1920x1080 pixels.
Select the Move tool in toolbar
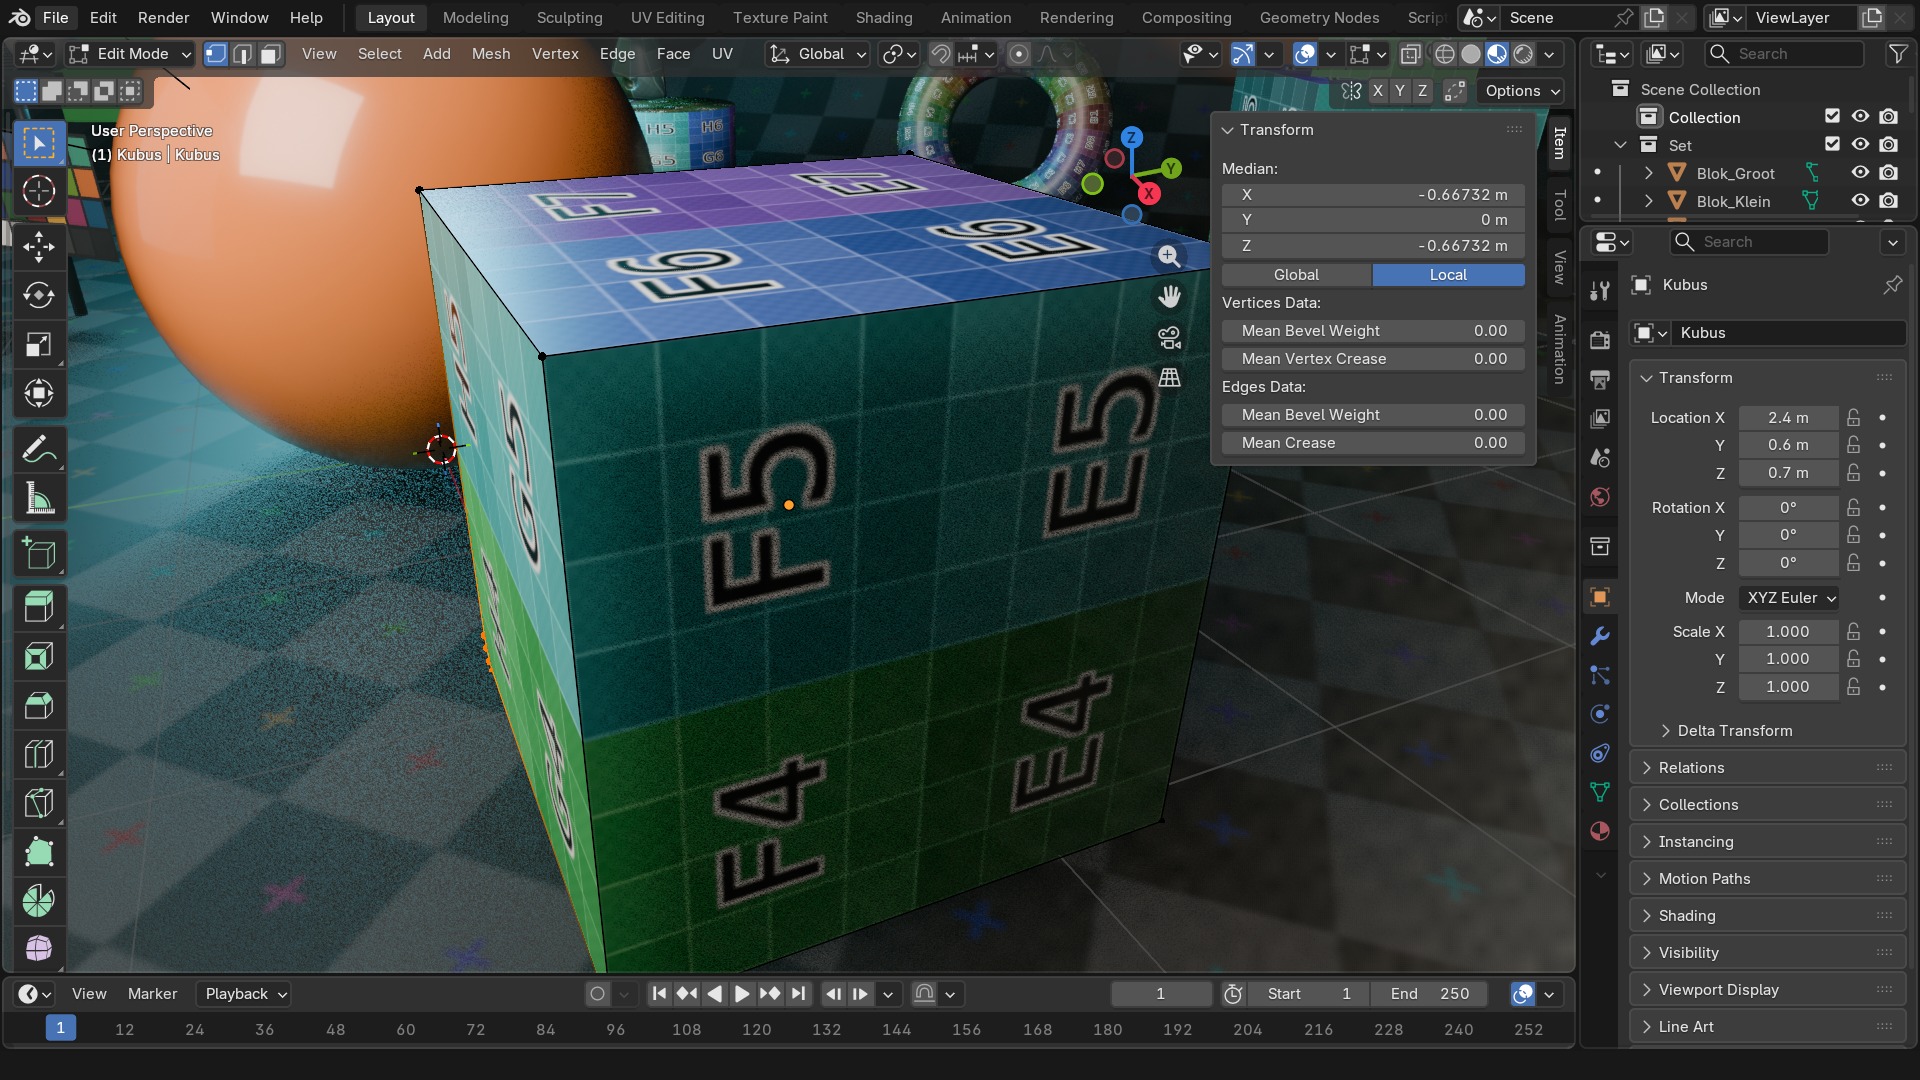point(39,246)
